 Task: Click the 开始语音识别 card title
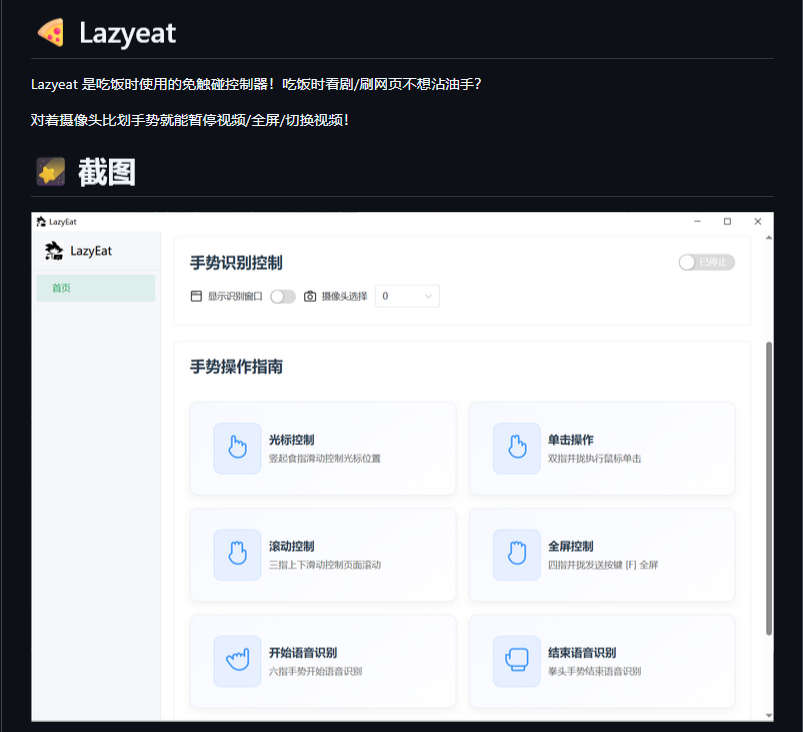pos(303,653)
